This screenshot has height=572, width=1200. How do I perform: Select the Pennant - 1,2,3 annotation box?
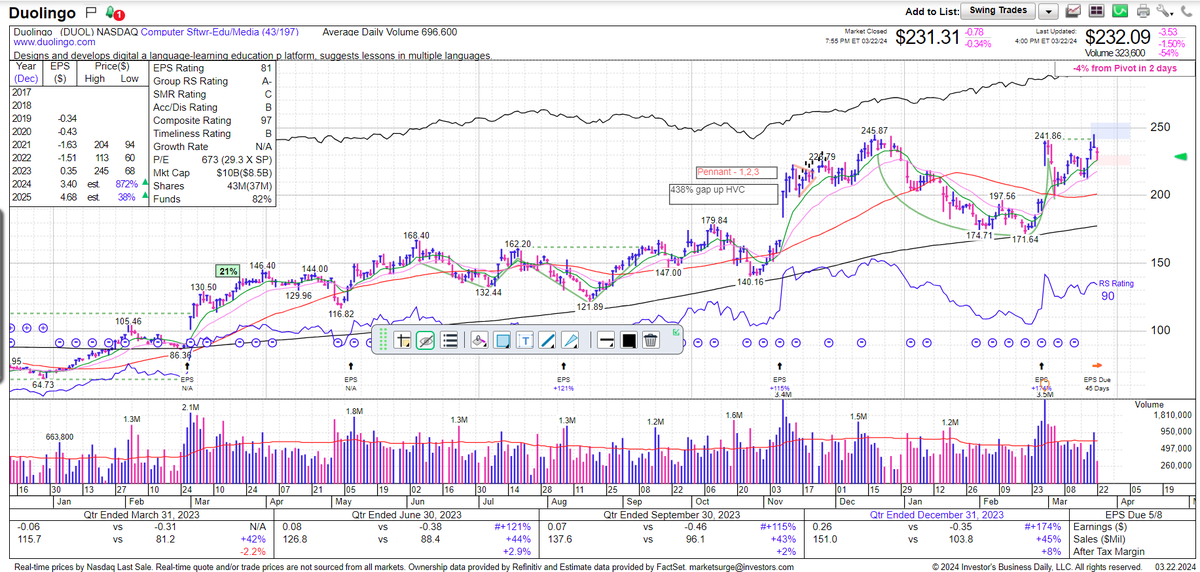point(737,172)
